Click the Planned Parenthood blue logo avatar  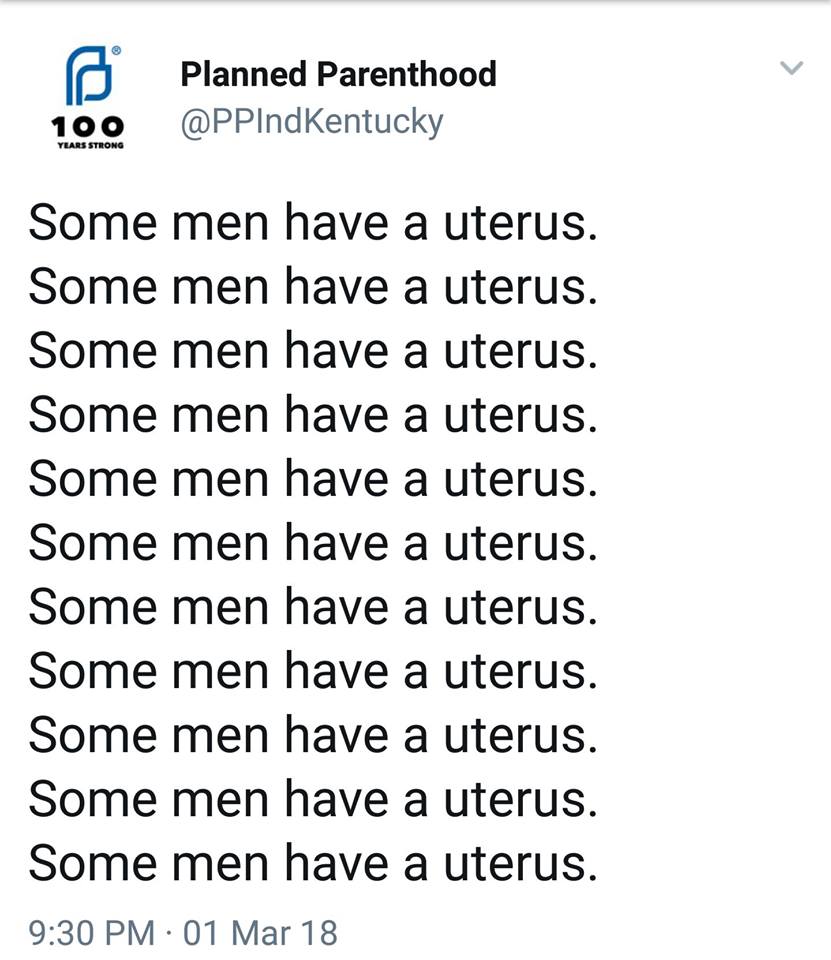pos(89,75)
